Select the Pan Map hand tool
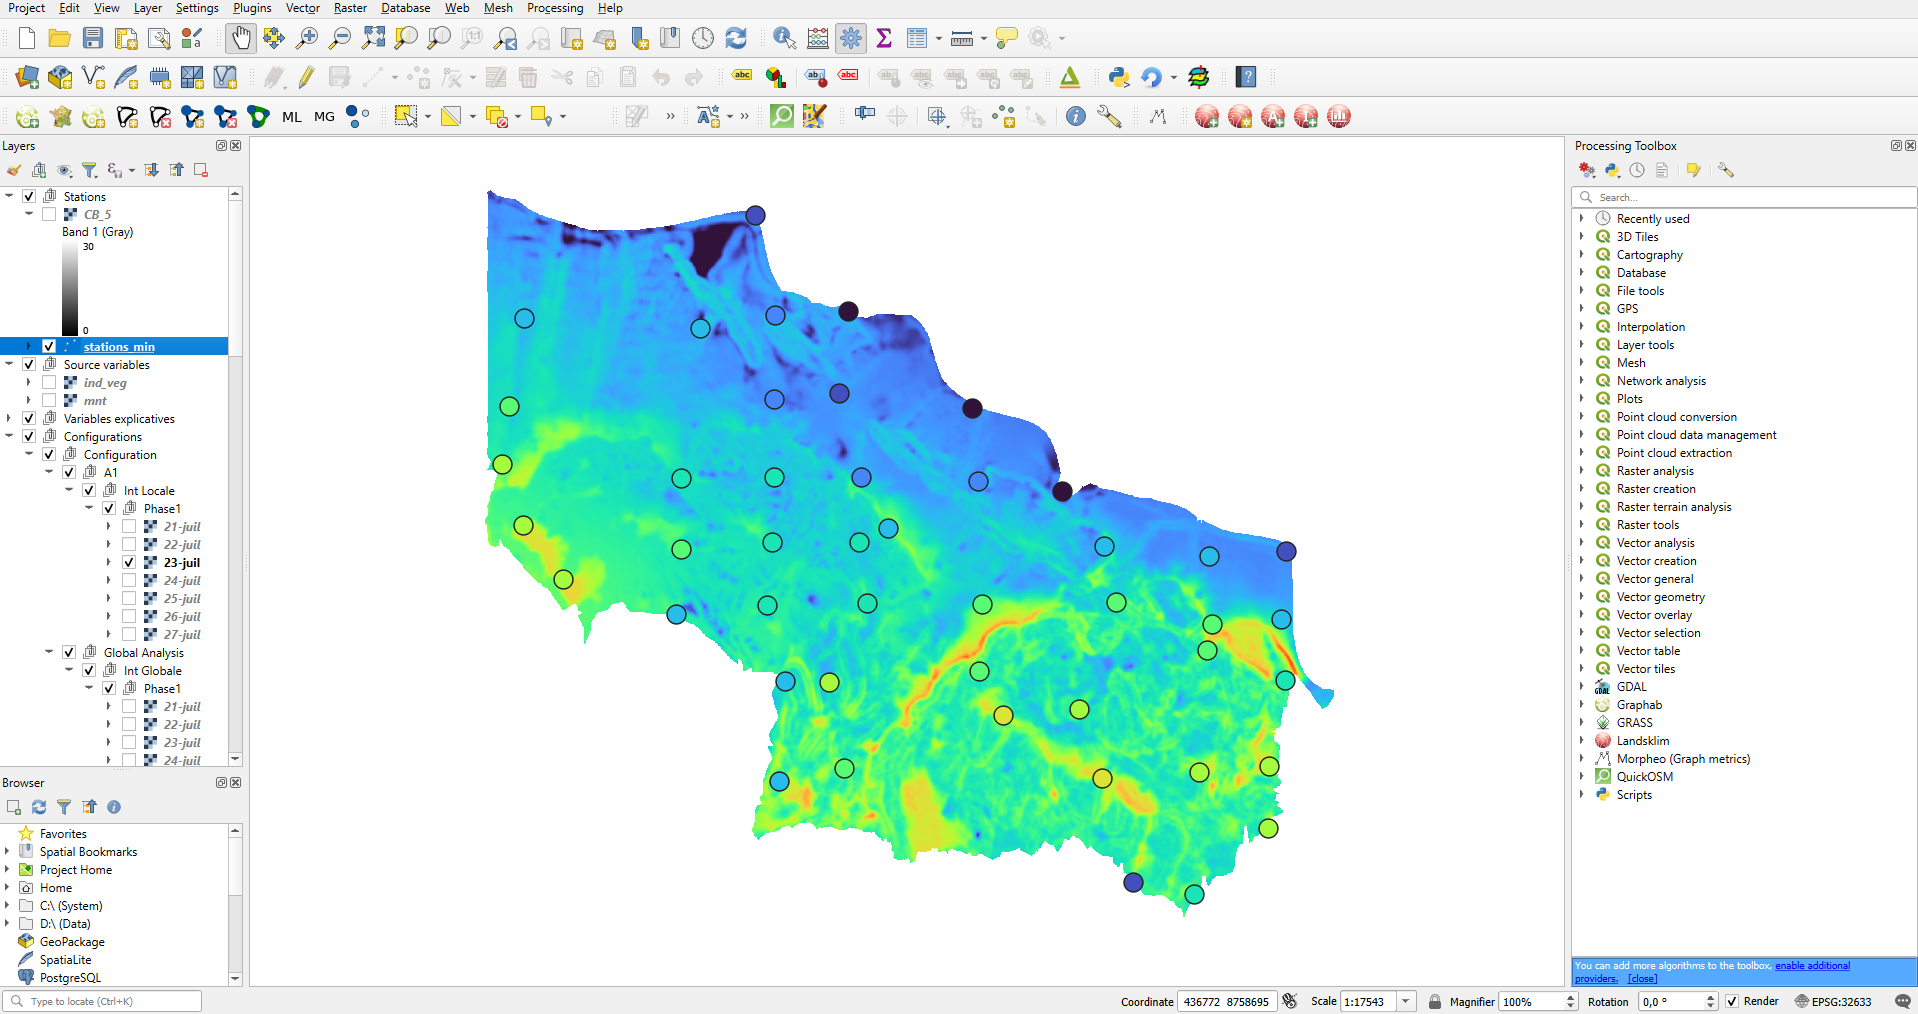1918x1014 pixels. [x=240, y=39]
